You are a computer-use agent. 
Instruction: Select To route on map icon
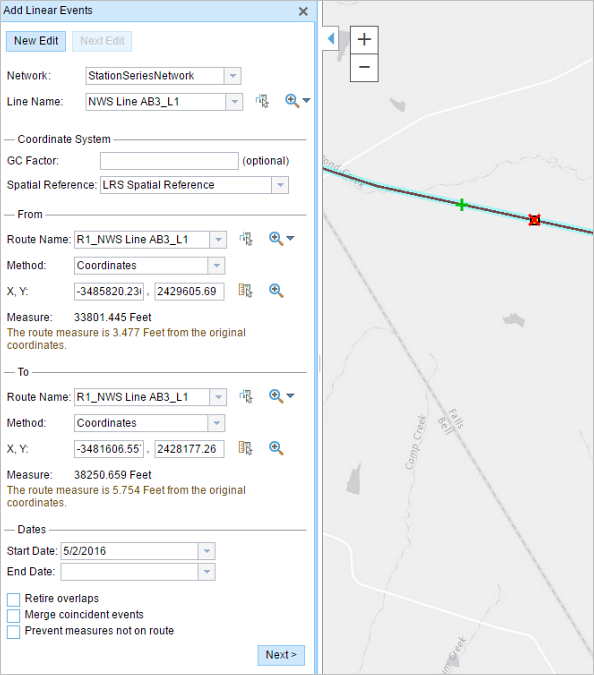pos(246,396)
